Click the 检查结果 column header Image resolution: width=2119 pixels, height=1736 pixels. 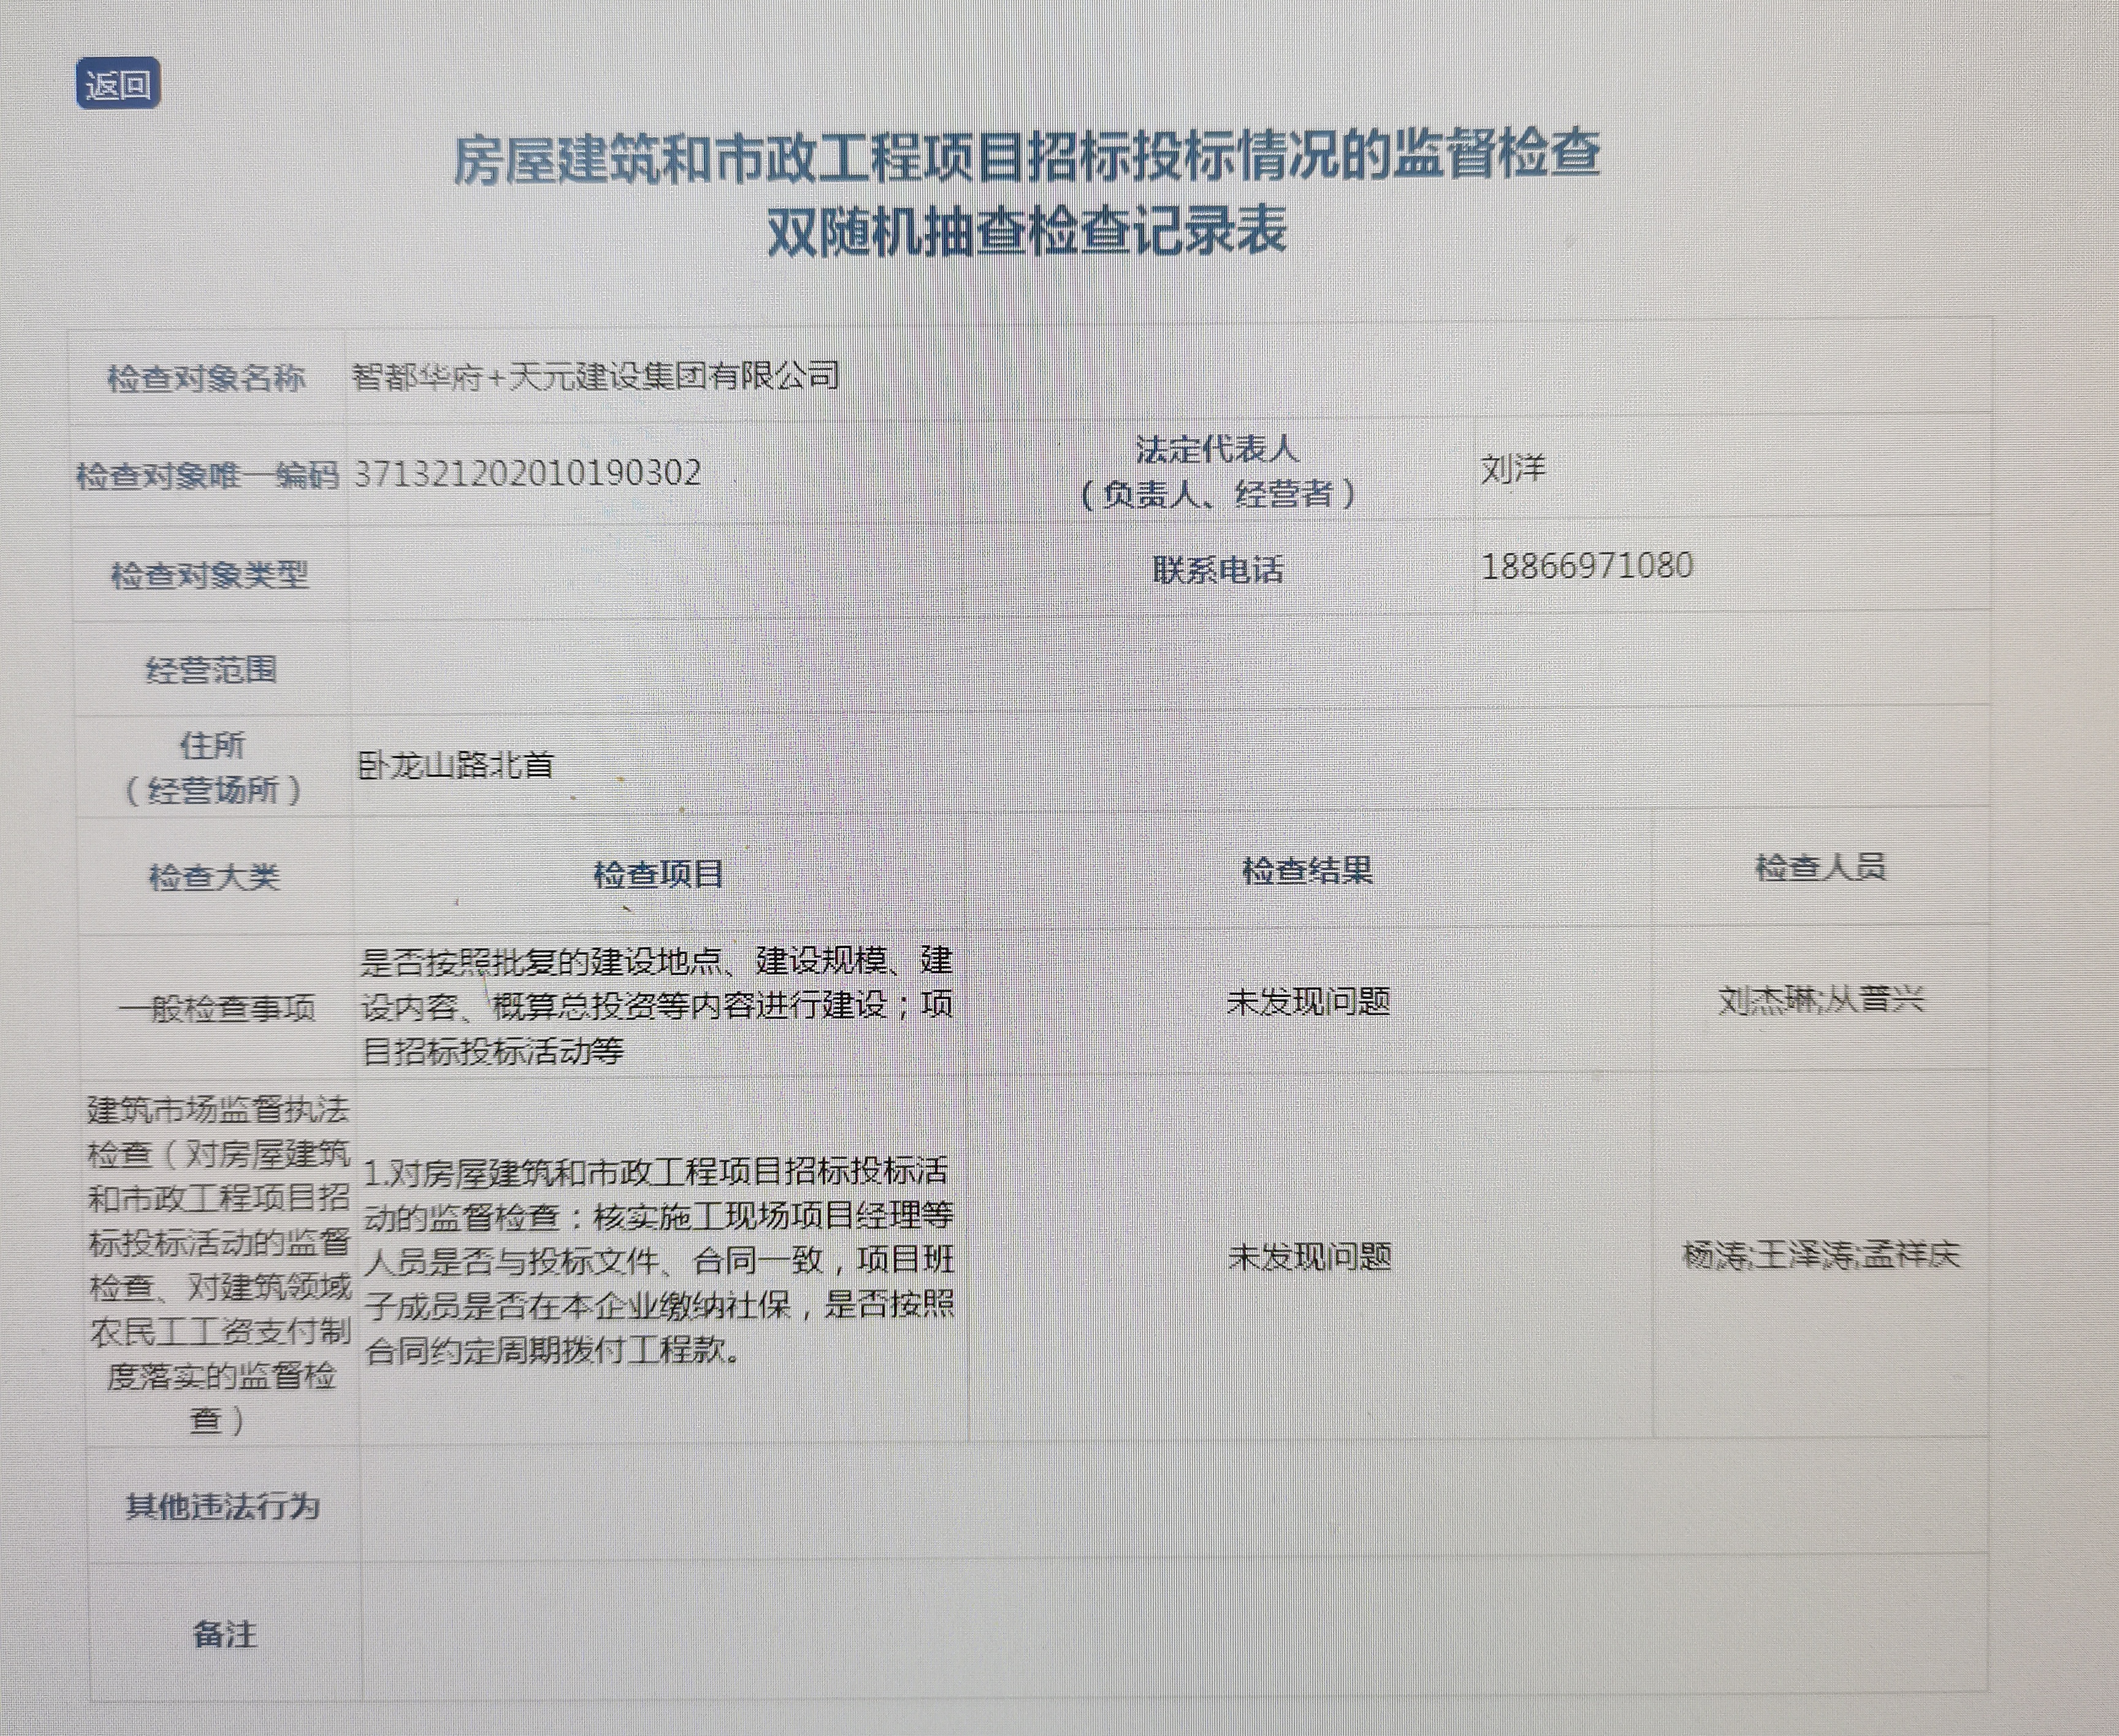(1307, 871)
